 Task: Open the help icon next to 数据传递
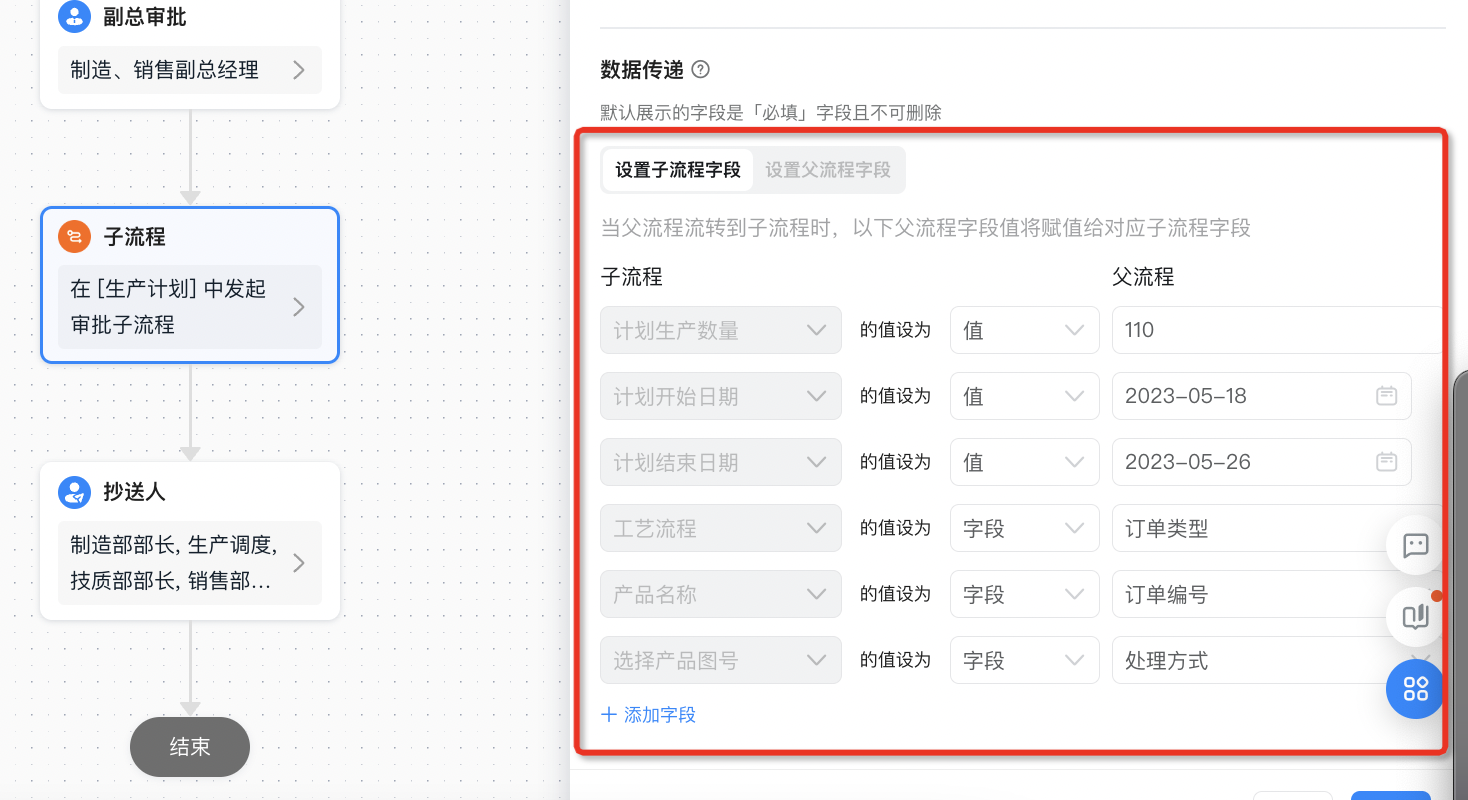(701, 70)
